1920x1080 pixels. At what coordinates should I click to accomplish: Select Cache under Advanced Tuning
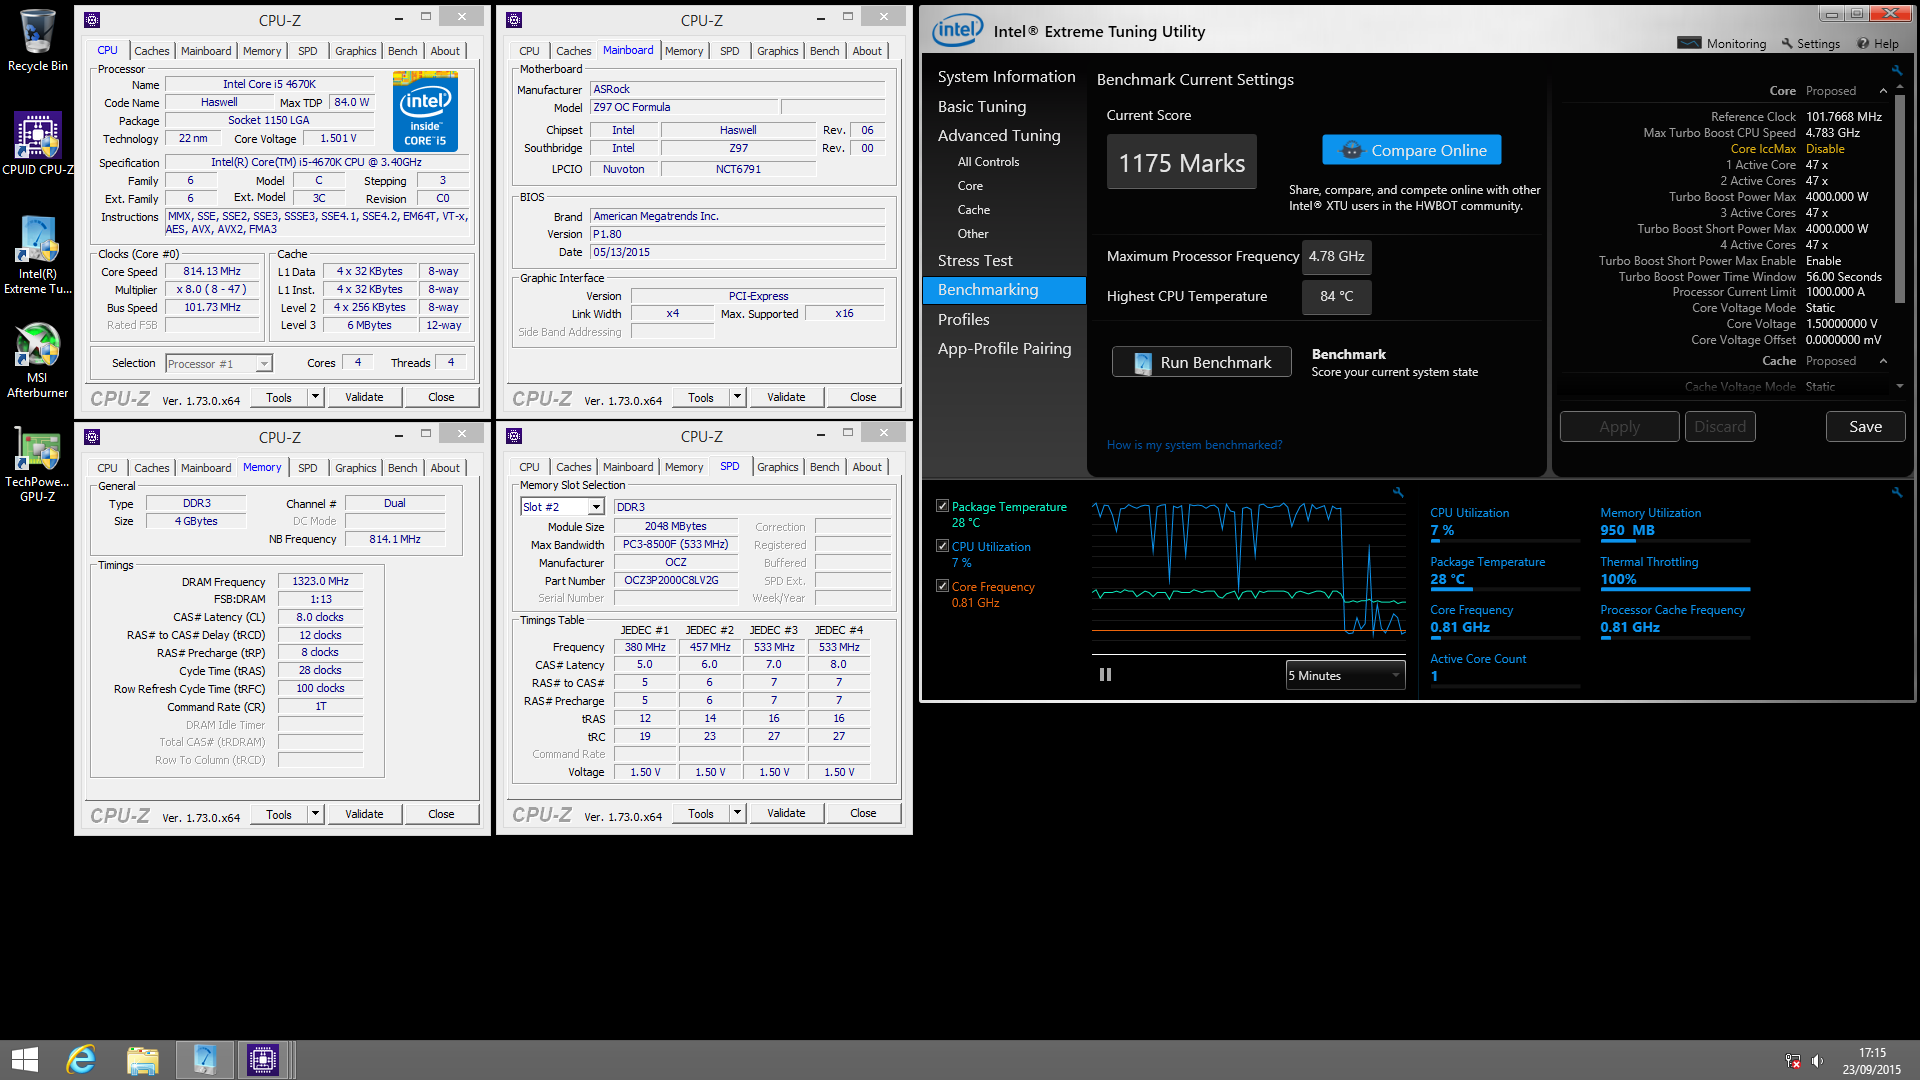973,210
